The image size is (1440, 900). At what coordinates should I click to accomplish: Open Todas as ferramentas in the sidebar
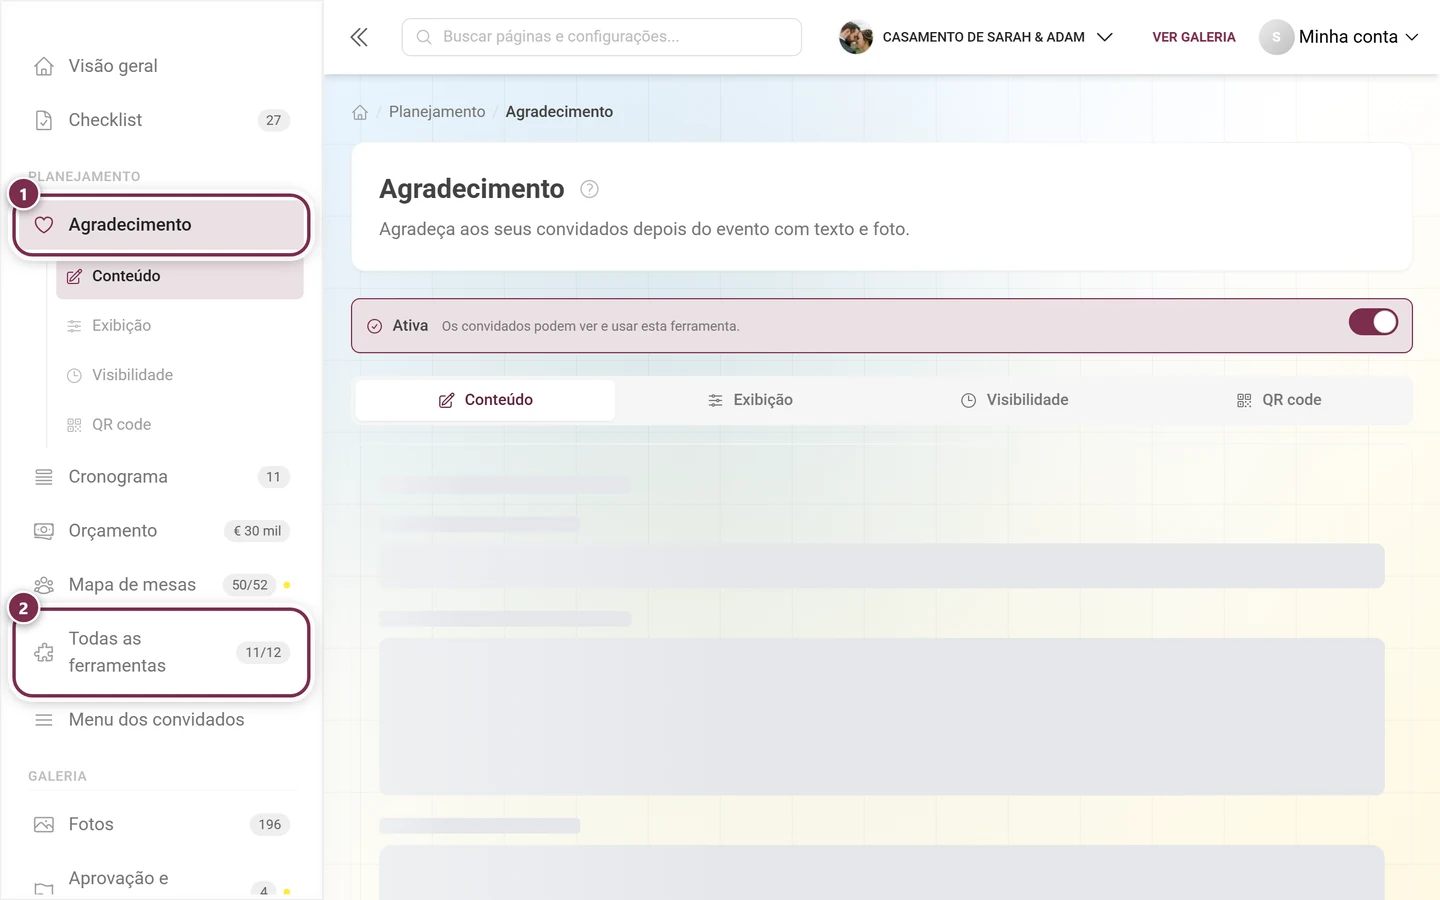point(160,652)
